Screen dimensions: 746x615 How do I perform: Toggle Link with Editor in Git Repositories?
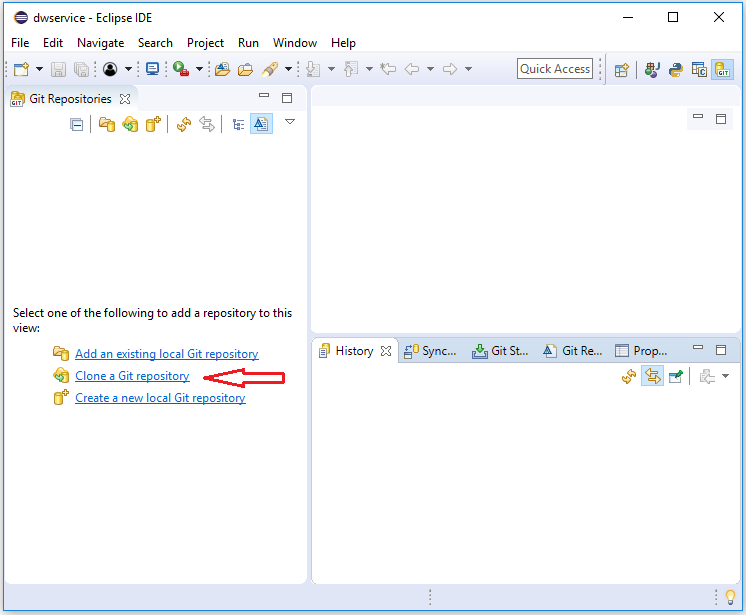point(207,124)
